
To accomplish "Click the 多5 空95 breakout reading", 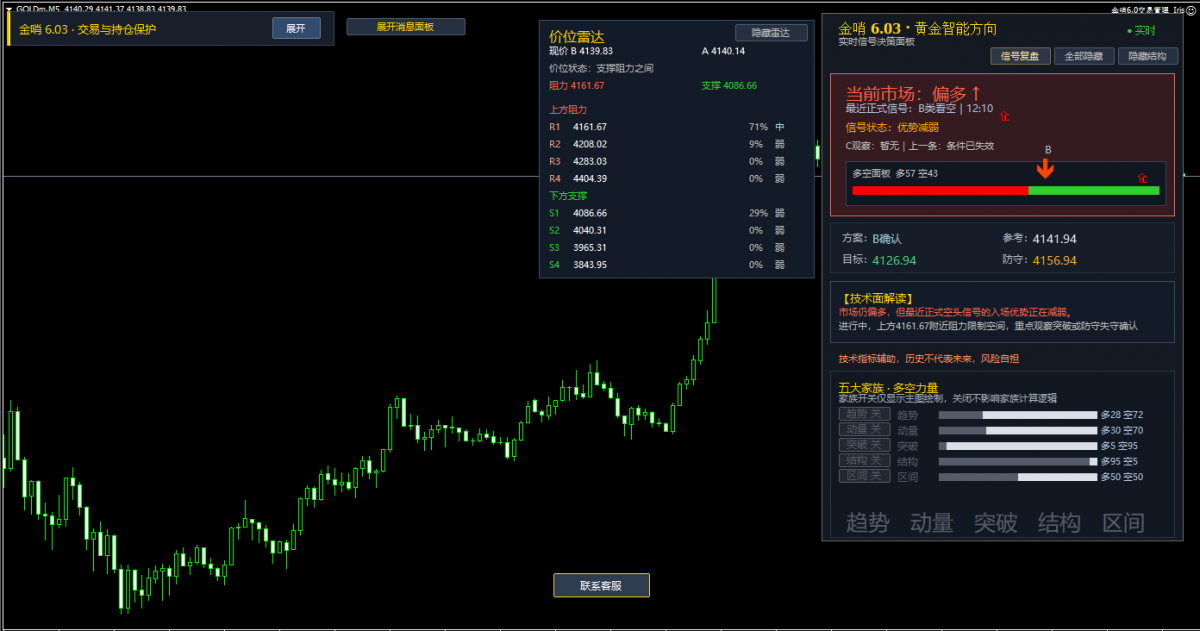I will 1121,446.
